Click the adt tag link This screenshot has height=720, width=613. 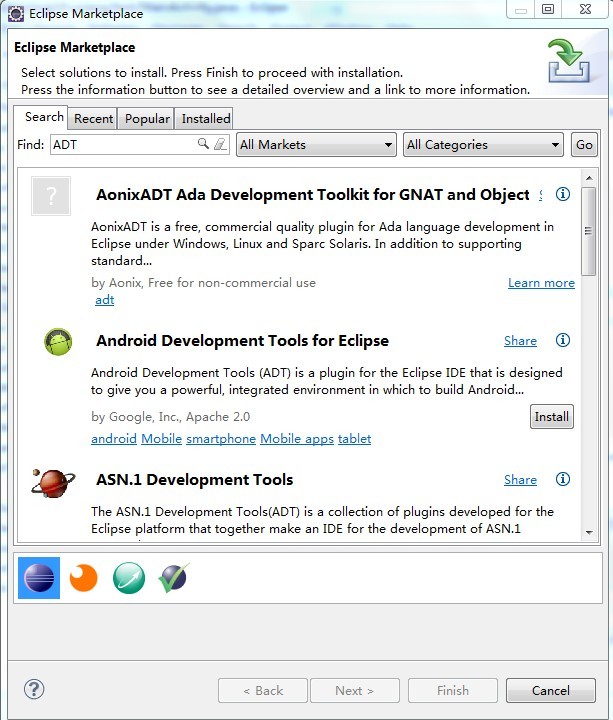pyautogui.click(x=105, y=300)
